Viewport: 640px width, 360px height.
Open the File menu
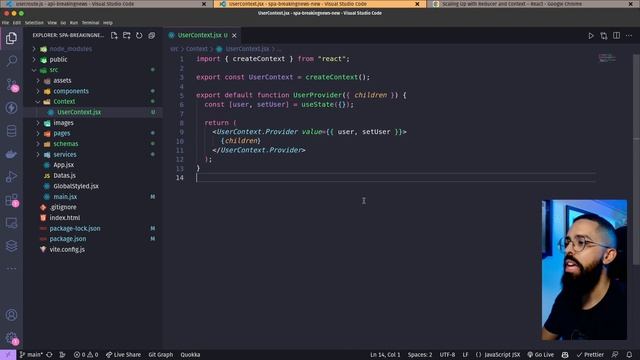pos(5,23)
